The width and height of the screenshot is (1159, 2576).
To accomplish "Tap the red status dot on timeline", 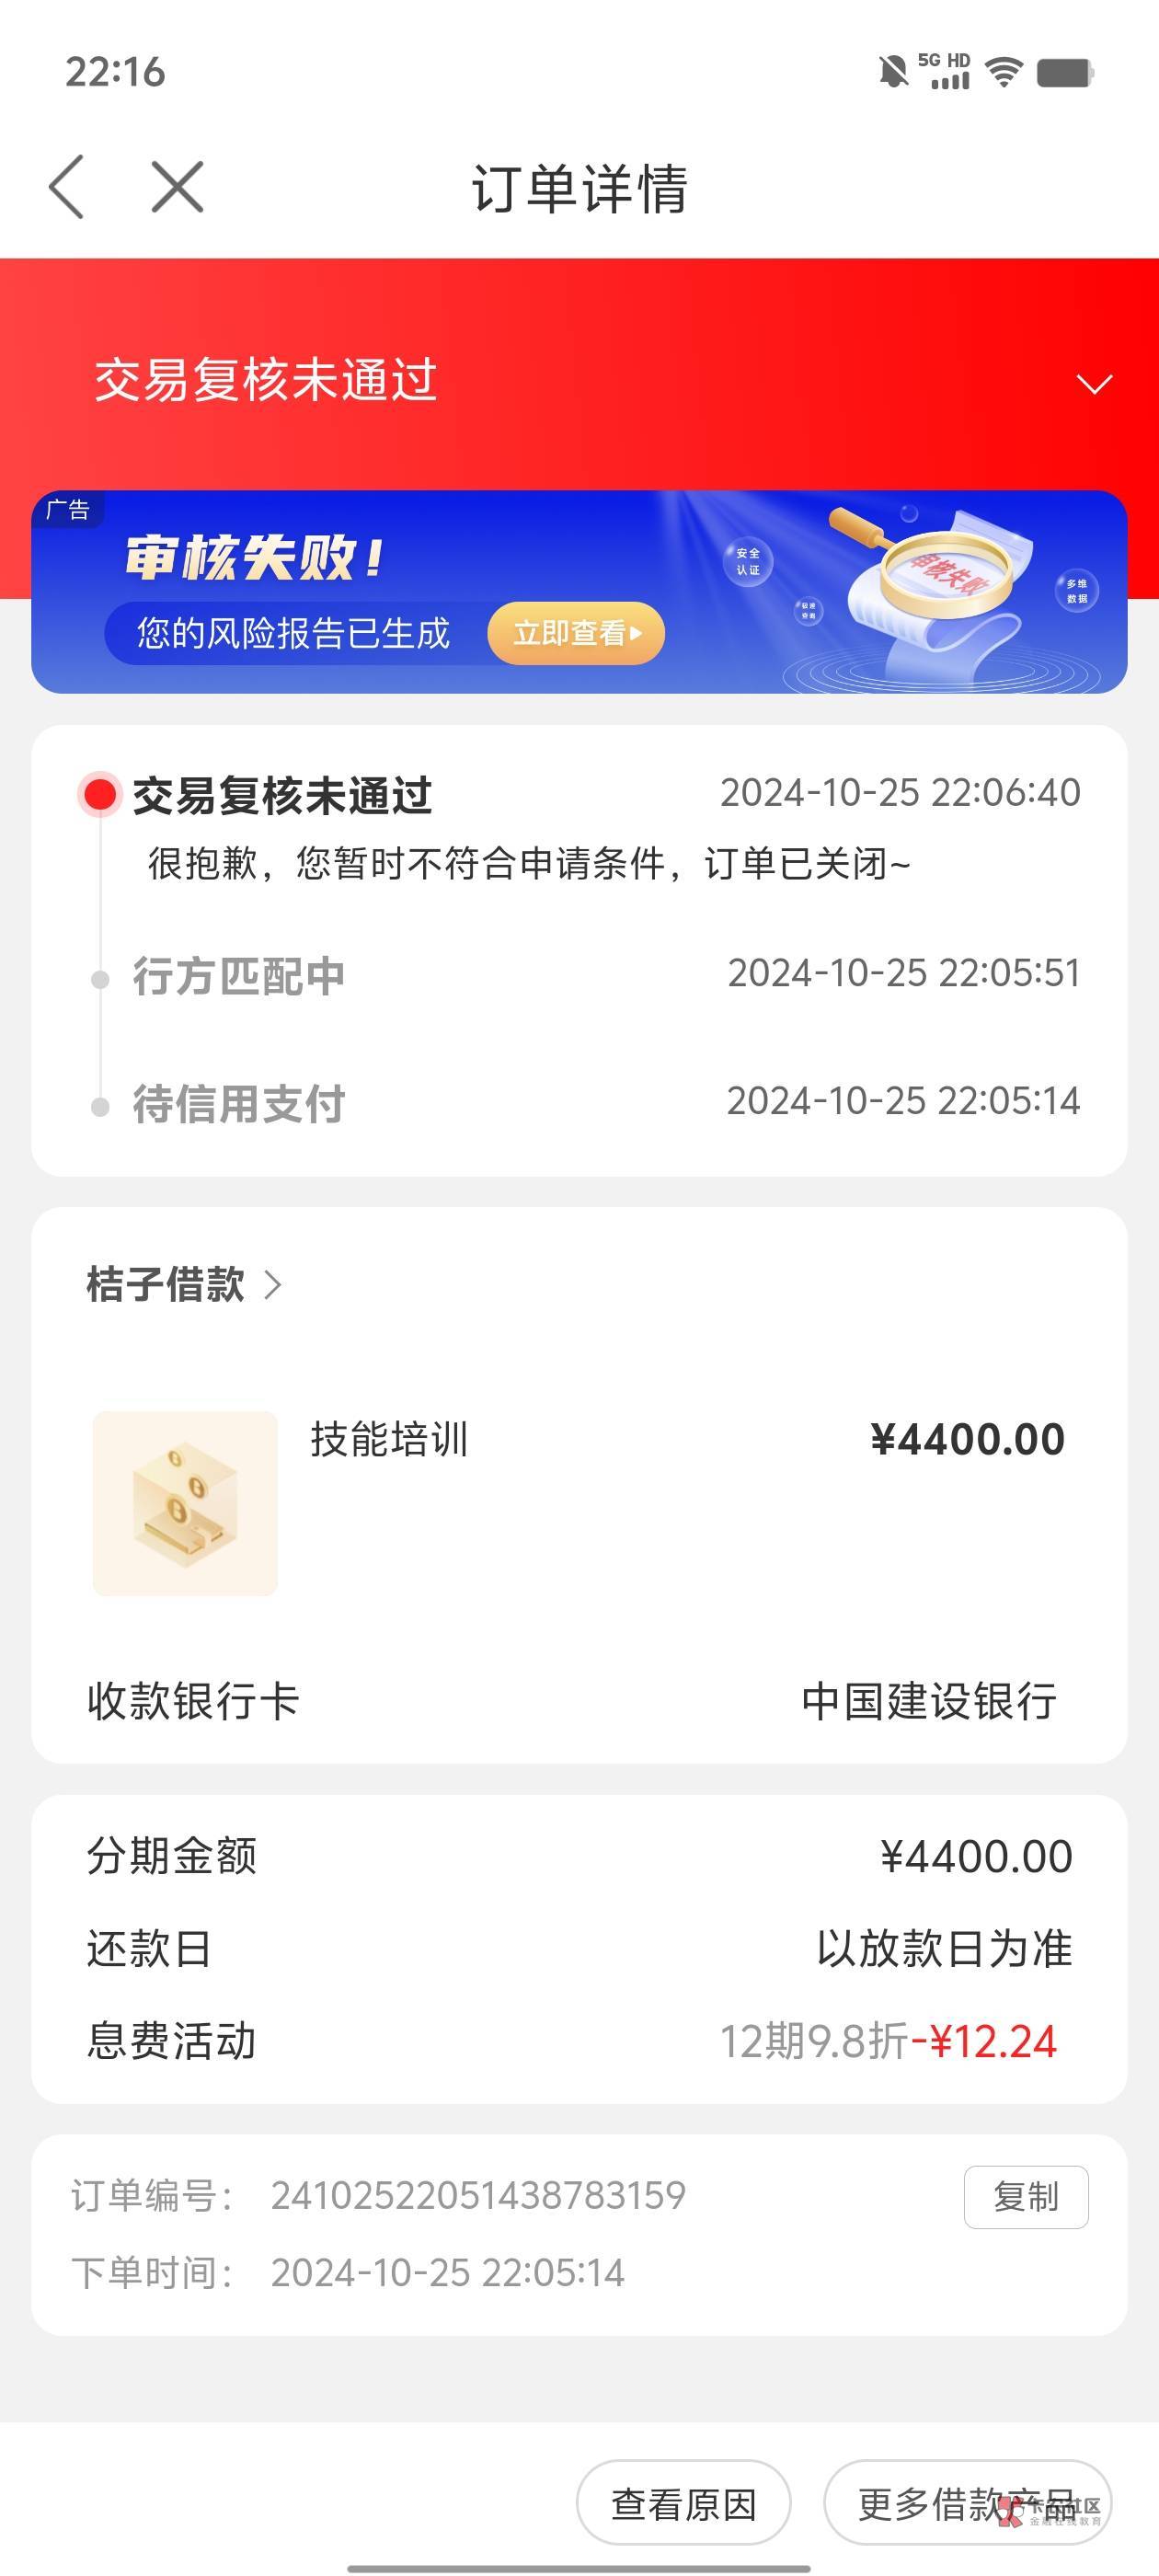I will [x=100, y=795].
